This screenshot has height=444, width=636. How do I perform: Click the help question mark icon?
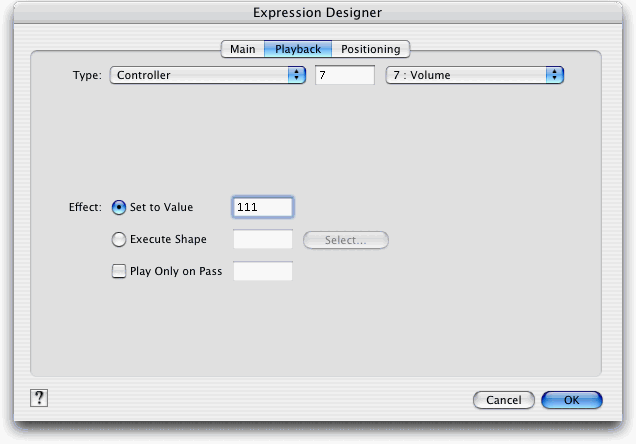tap(39, 398)
